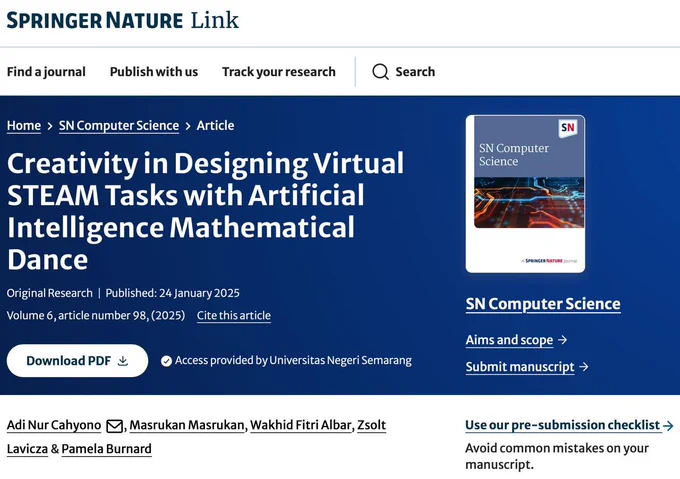Click the arrow icon next to Aims and scope

562,340
